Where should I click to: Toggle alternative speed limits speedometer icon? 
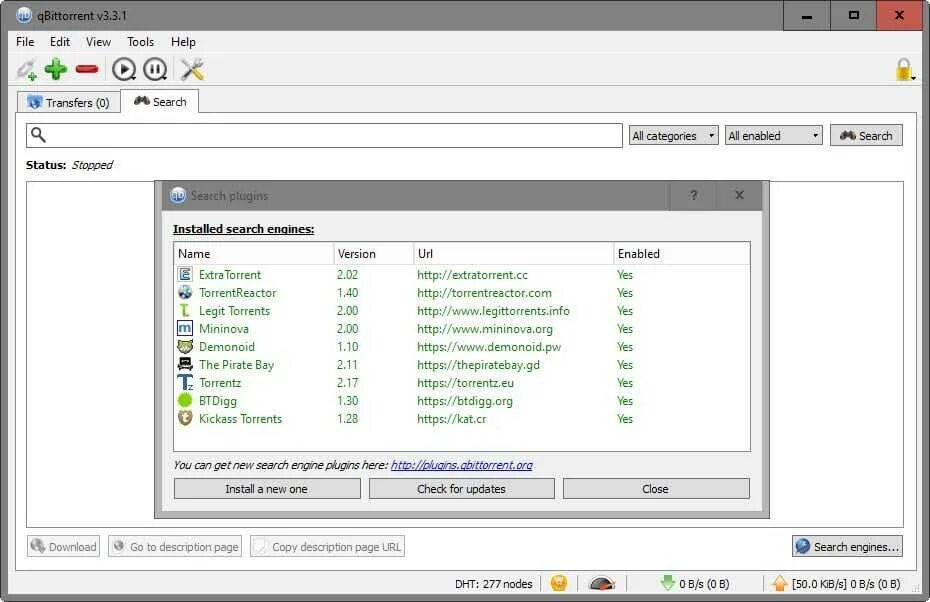pyautogui.click(x=601, y=584)
